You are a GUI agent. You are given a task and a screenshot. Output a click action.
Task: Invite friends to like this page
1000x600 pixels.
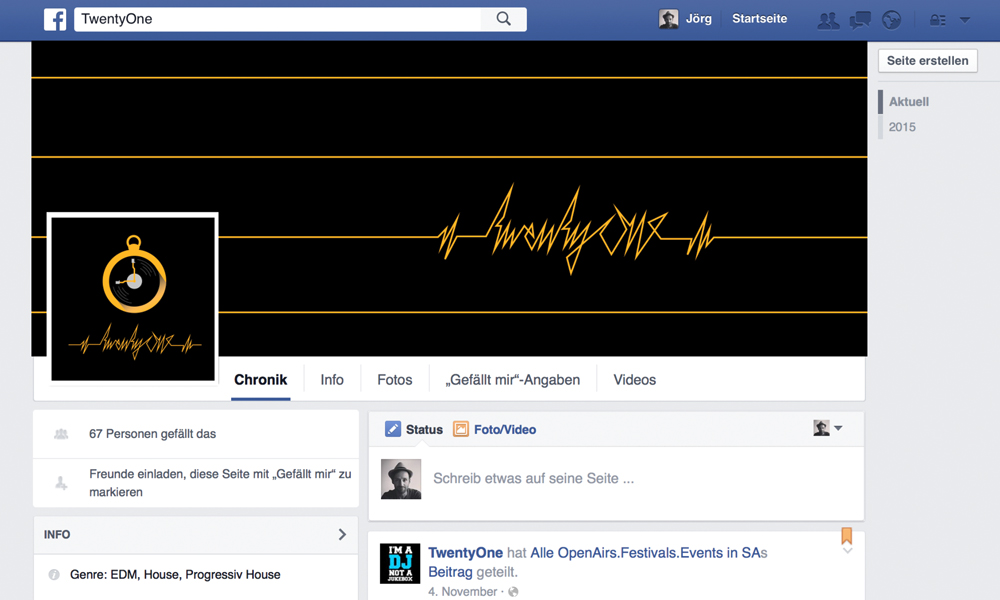[220, 483]
